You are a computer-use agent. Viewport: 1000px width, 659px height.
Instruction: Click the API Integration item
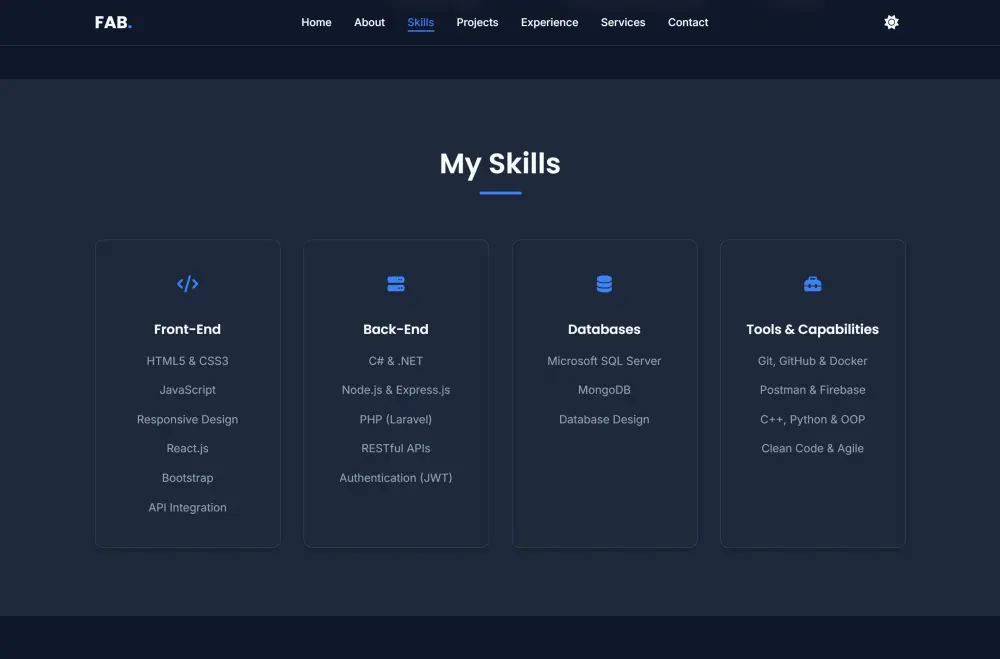[x=188, y=507]
